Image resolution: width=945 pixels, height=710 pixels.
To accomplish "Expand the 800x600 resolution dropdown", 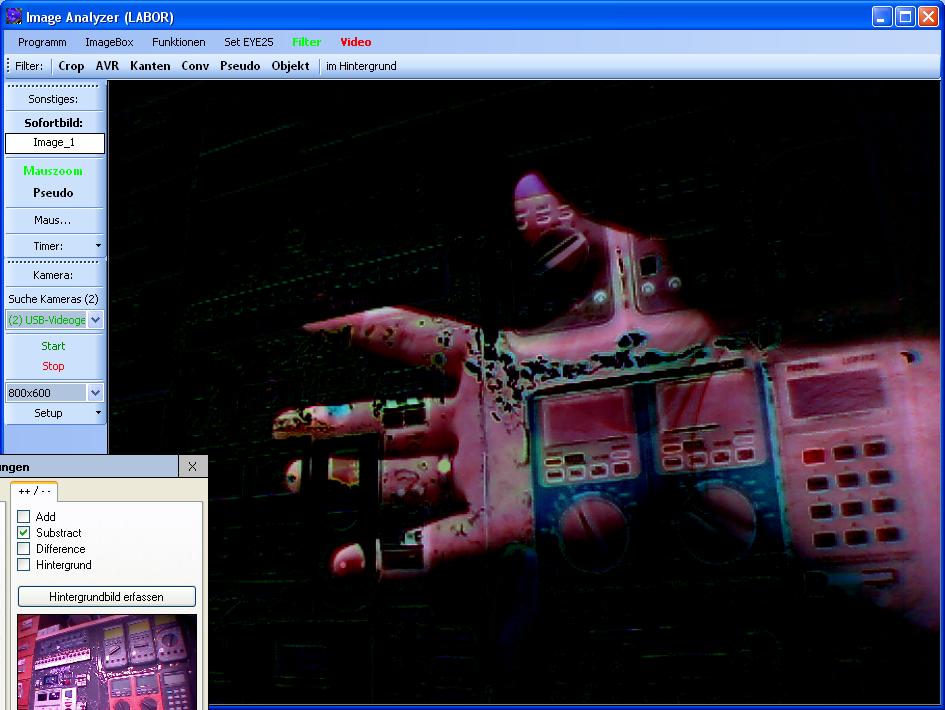I will (x=96, y=393).
